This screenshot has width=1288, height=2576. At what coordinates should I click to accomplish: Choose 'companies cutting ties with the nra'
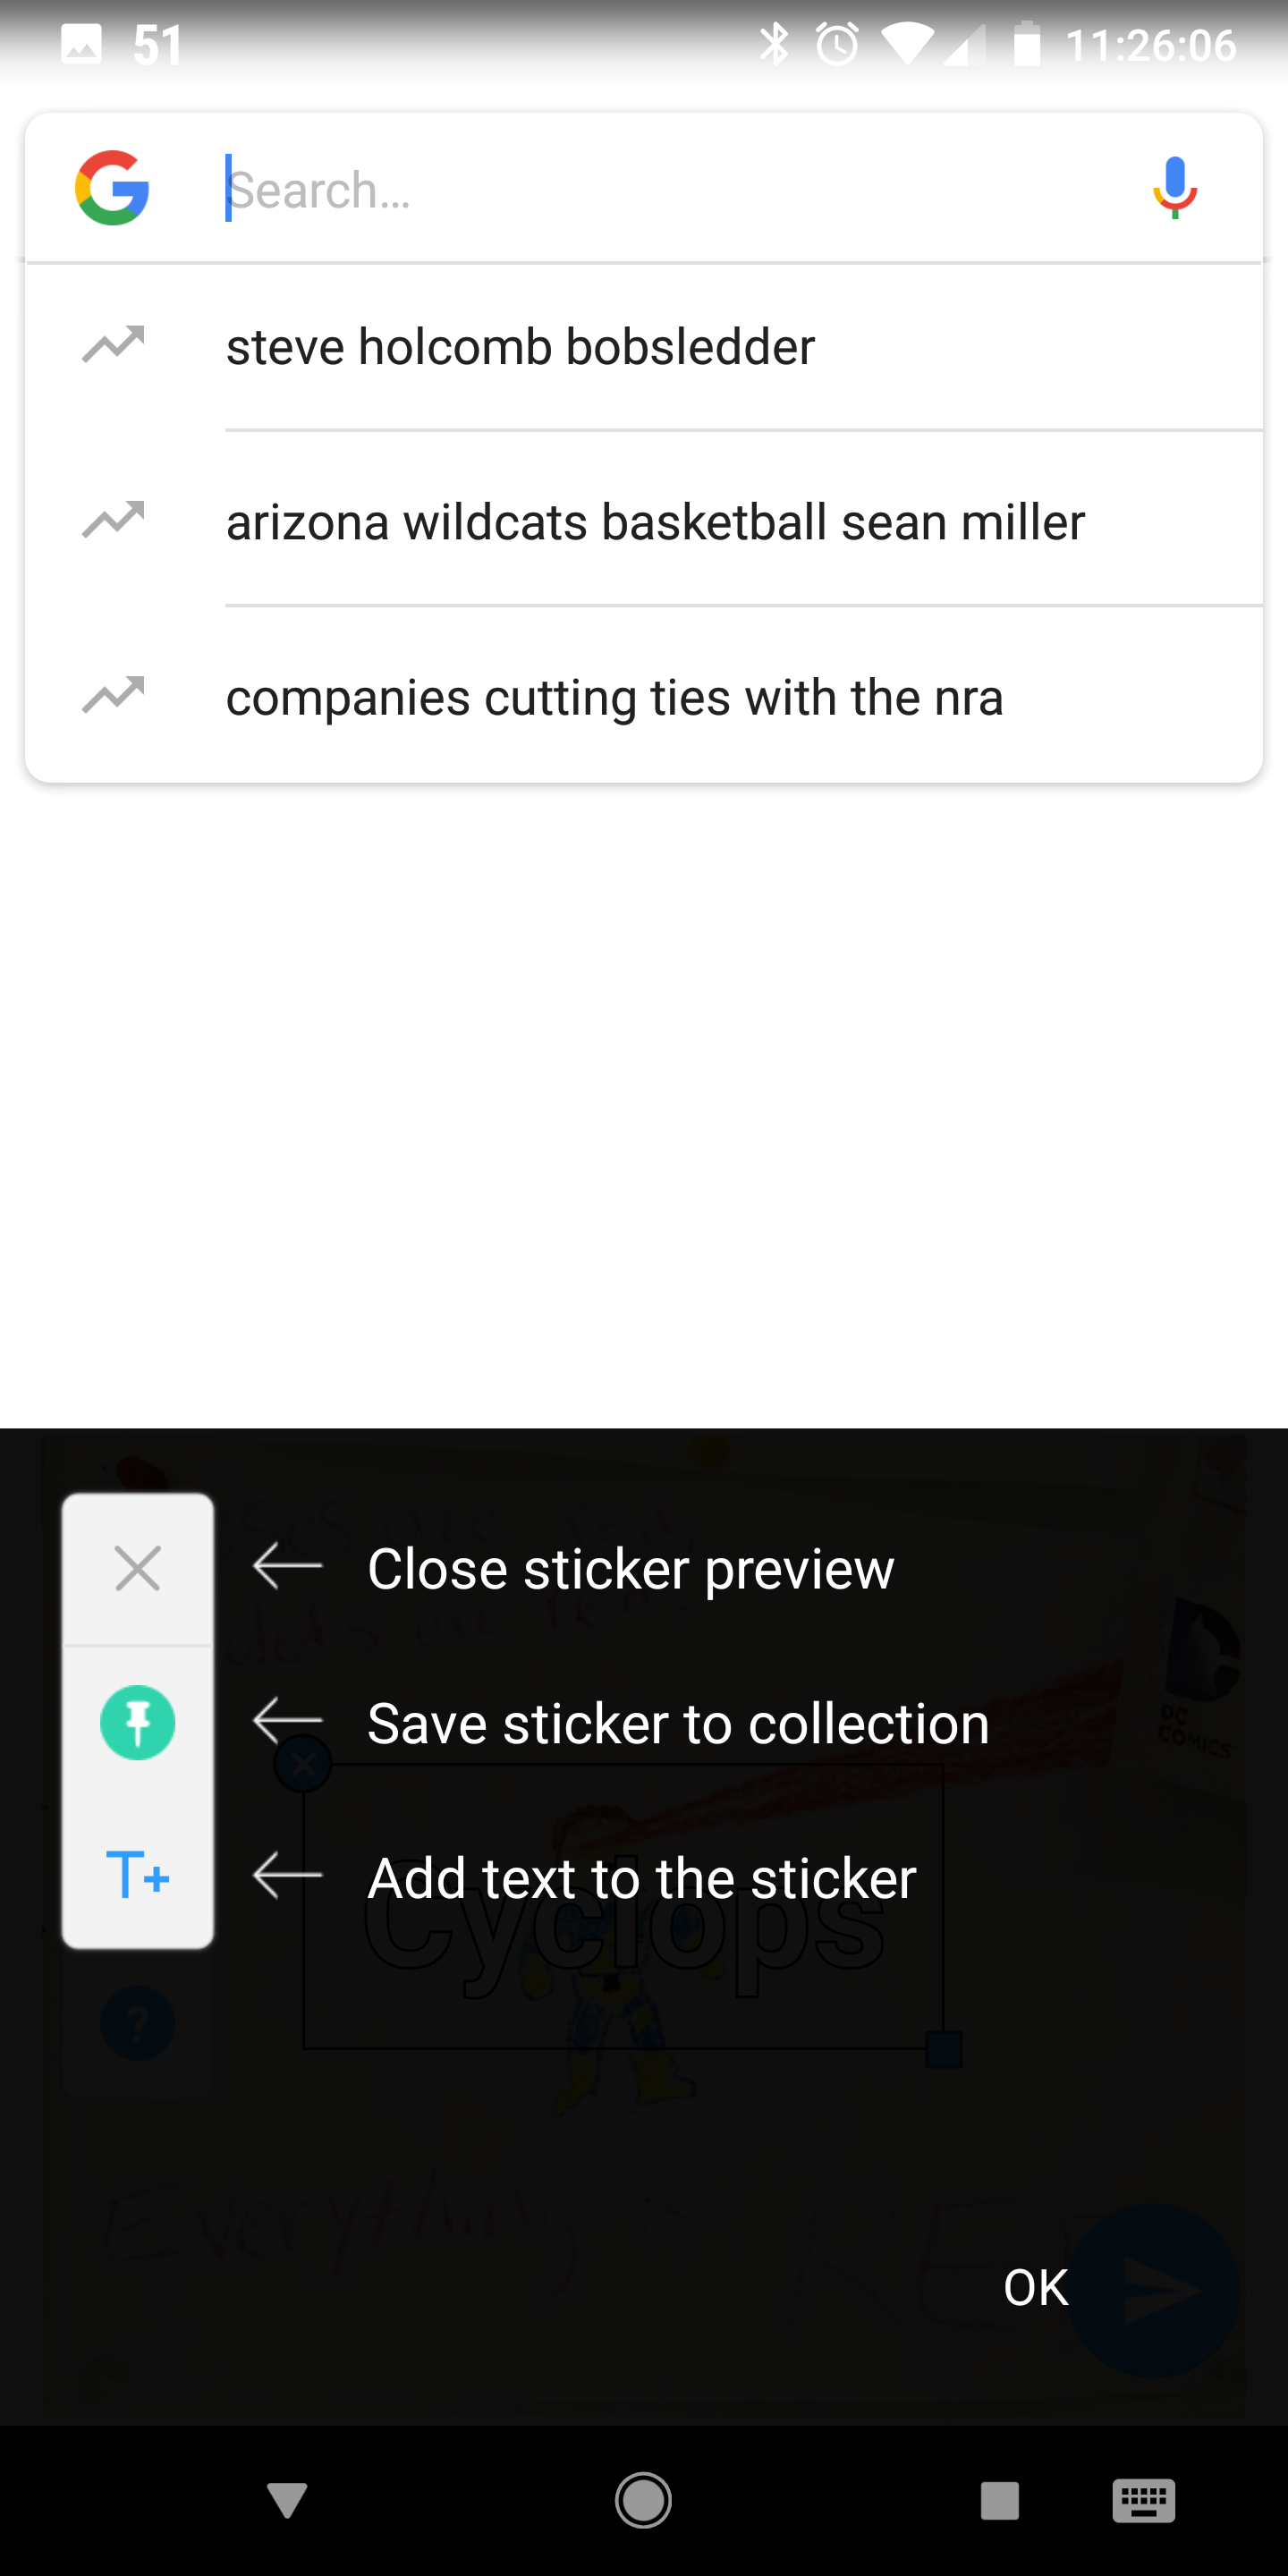coord(614,697)
